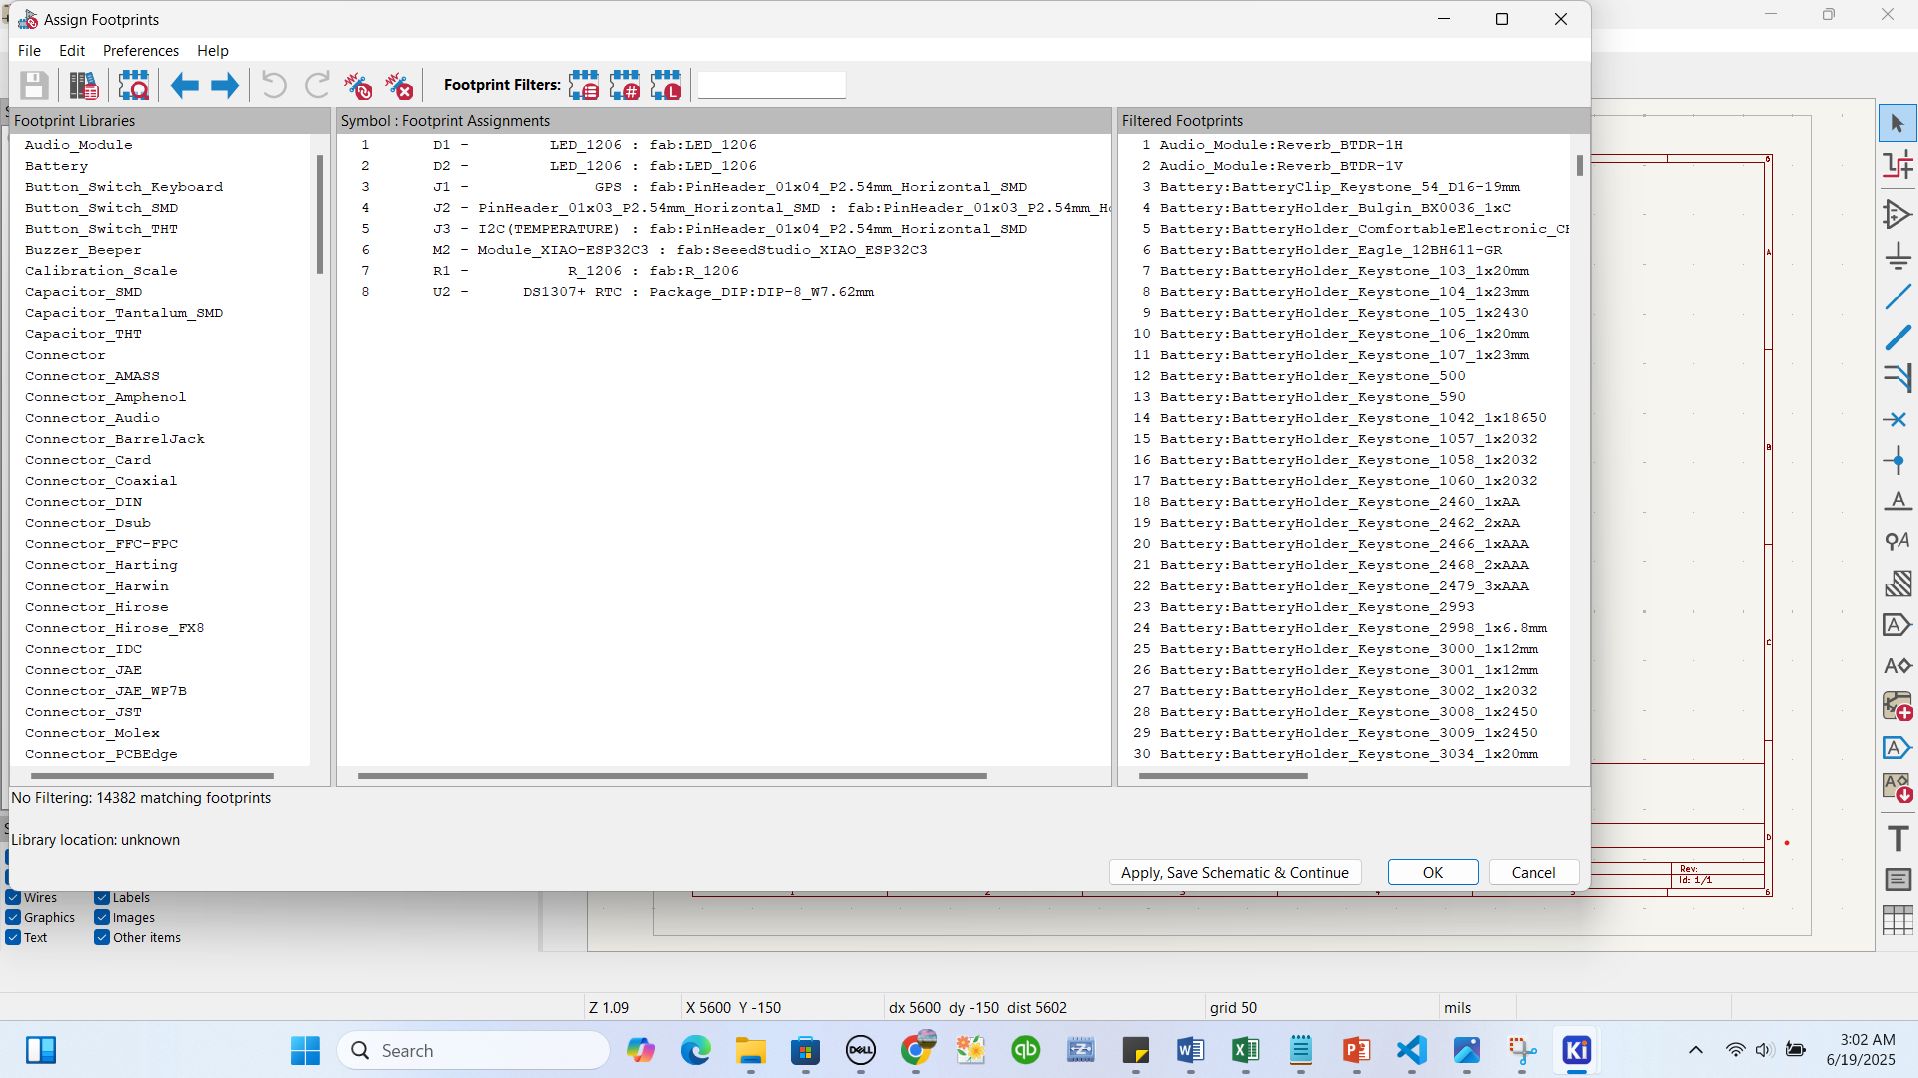Click Apply, Save Schematic & Continue
The image size is (1918, 1078).
1234,873
